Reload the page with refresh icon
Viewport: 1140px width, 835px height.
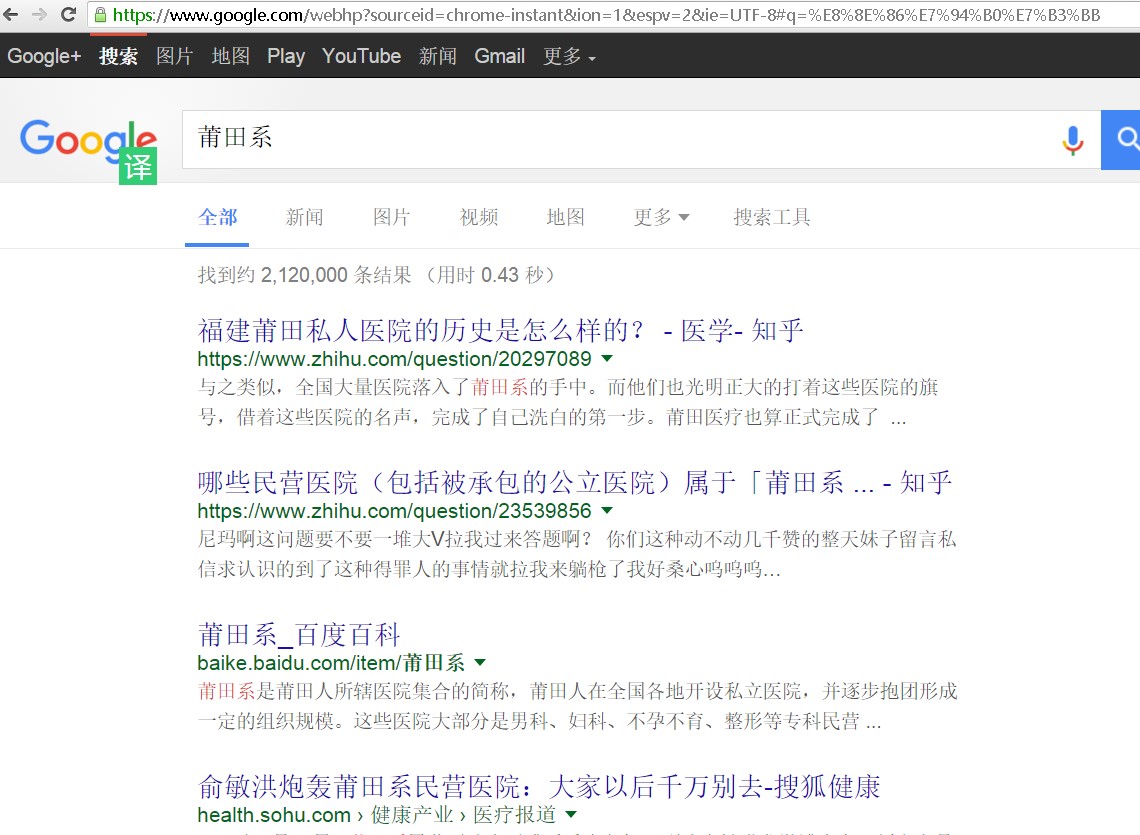[68, 14]
